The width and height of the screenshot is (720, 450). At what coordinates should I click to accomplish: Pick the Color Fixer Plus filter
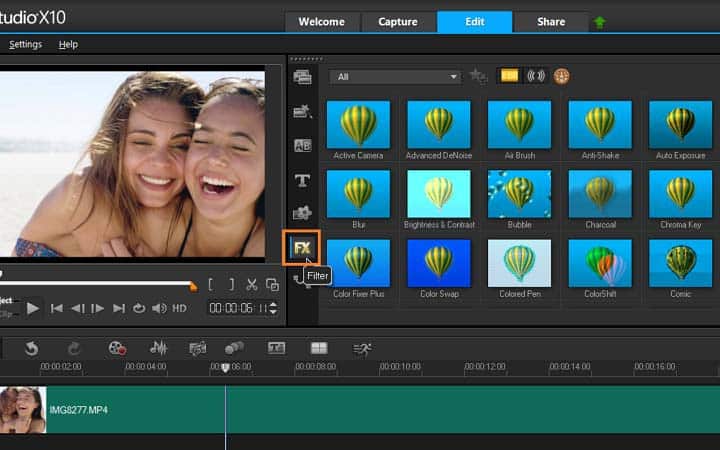358,263
